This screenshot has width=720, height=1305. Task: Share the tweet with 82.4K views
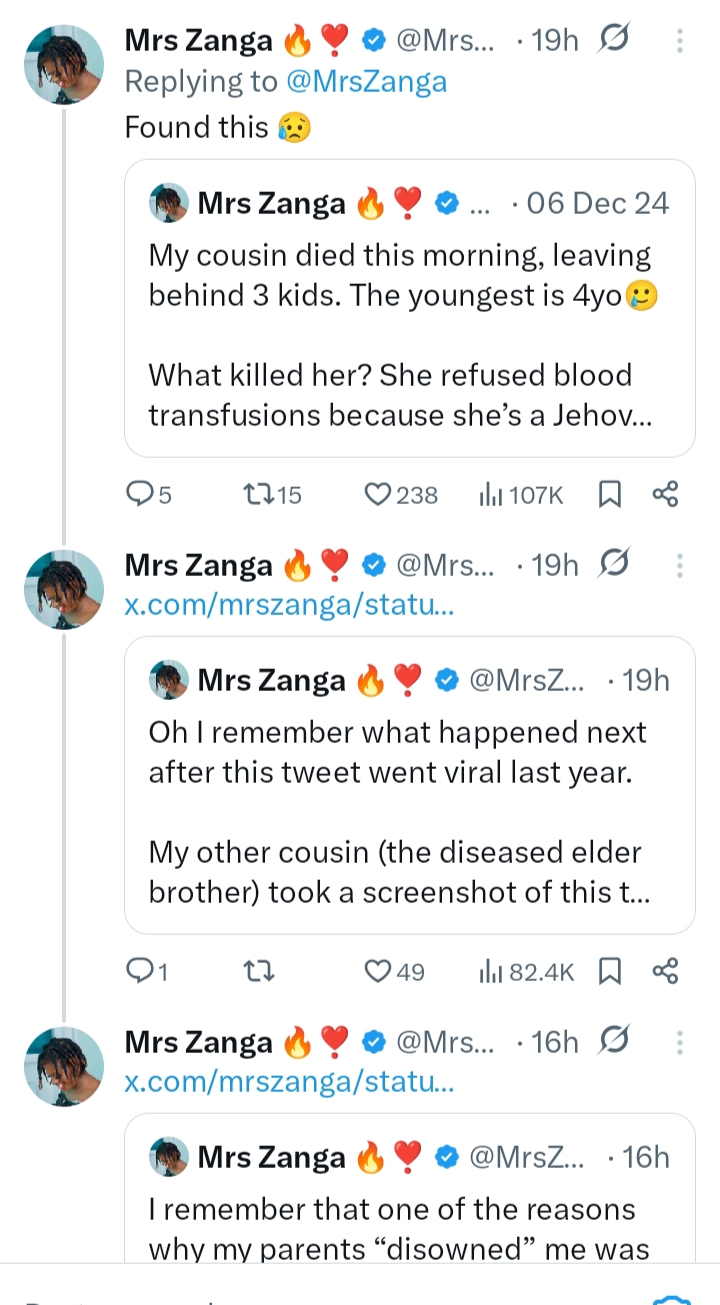[665, 971]
